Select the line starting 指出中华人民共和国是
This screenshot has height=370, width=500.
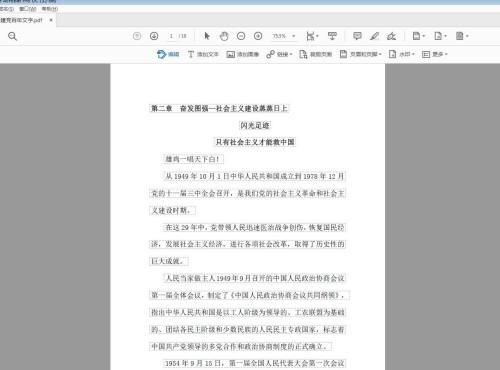(x=247, y=312)
